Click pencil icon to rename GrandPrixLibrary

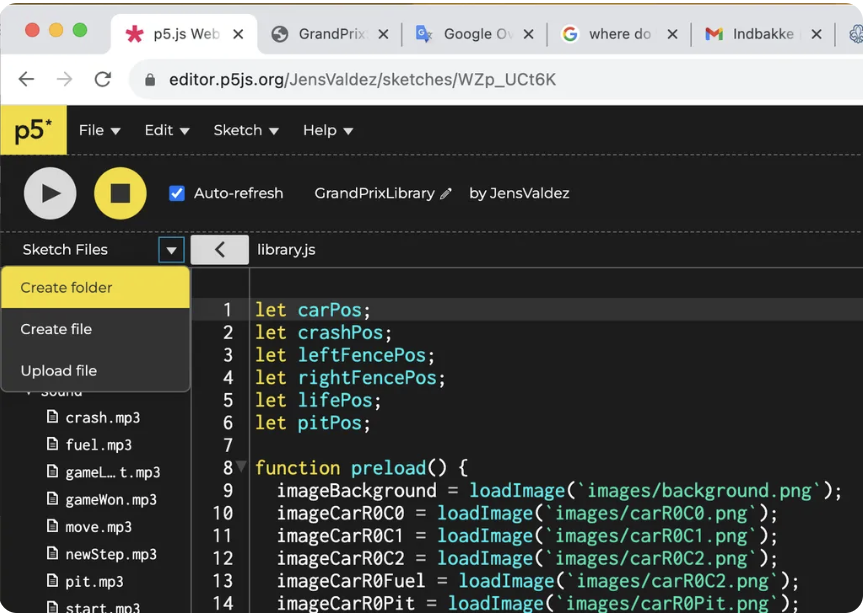click(446, 194)
